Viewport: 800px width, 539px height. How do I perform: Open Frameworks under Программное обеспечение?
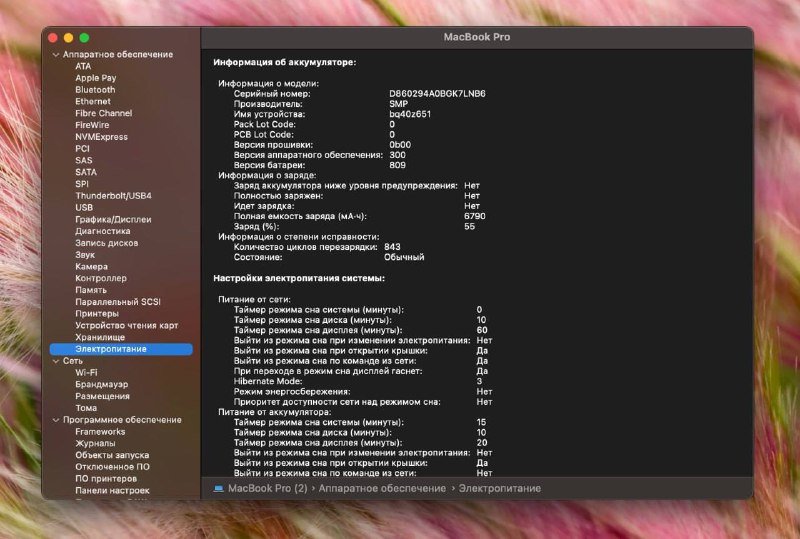100,432
